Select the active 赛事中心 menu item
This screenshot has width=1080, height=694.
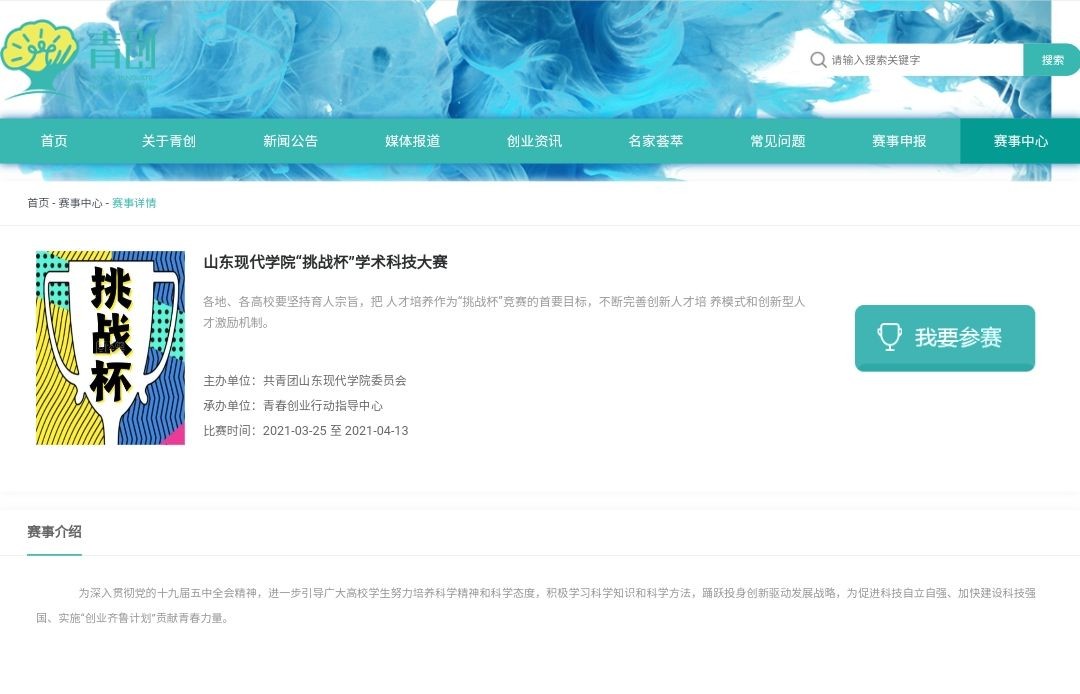(x=1020, y=141)
